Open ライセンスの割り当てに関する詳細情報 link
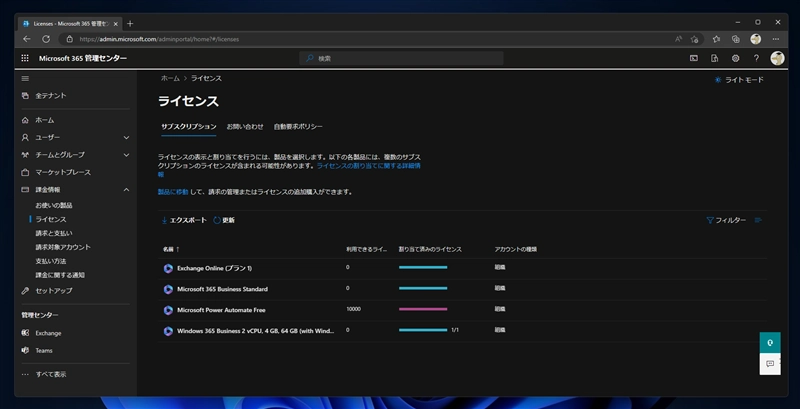800x409 pixels. pyautogui.click(x=369, y=166)
